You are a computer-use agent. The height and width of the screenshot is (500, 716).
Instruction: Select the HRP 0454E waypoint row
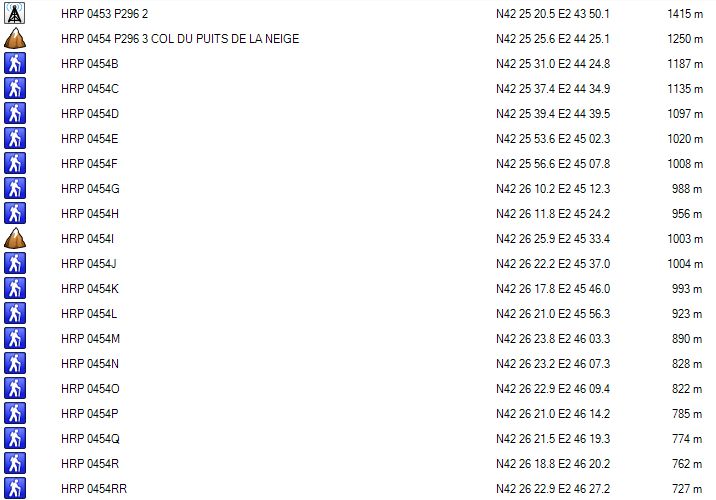pyautogui.click(x=358, y=138)
